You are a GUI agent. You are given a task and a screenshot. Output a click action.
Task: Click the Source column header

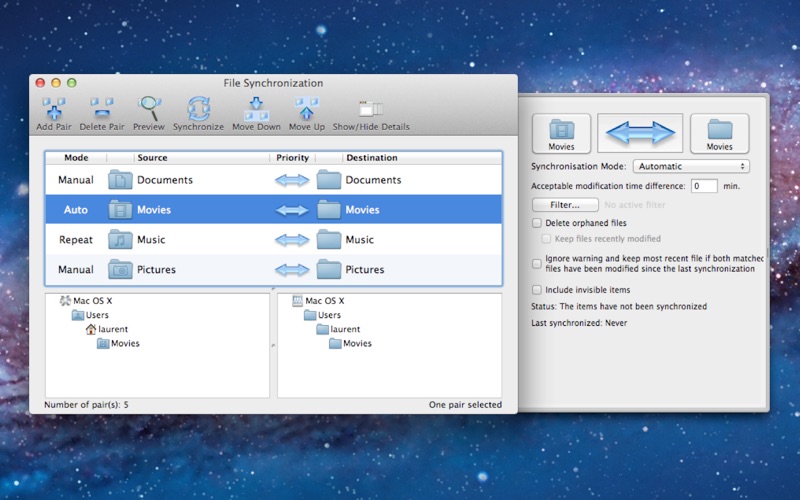[x=152, y=158]
